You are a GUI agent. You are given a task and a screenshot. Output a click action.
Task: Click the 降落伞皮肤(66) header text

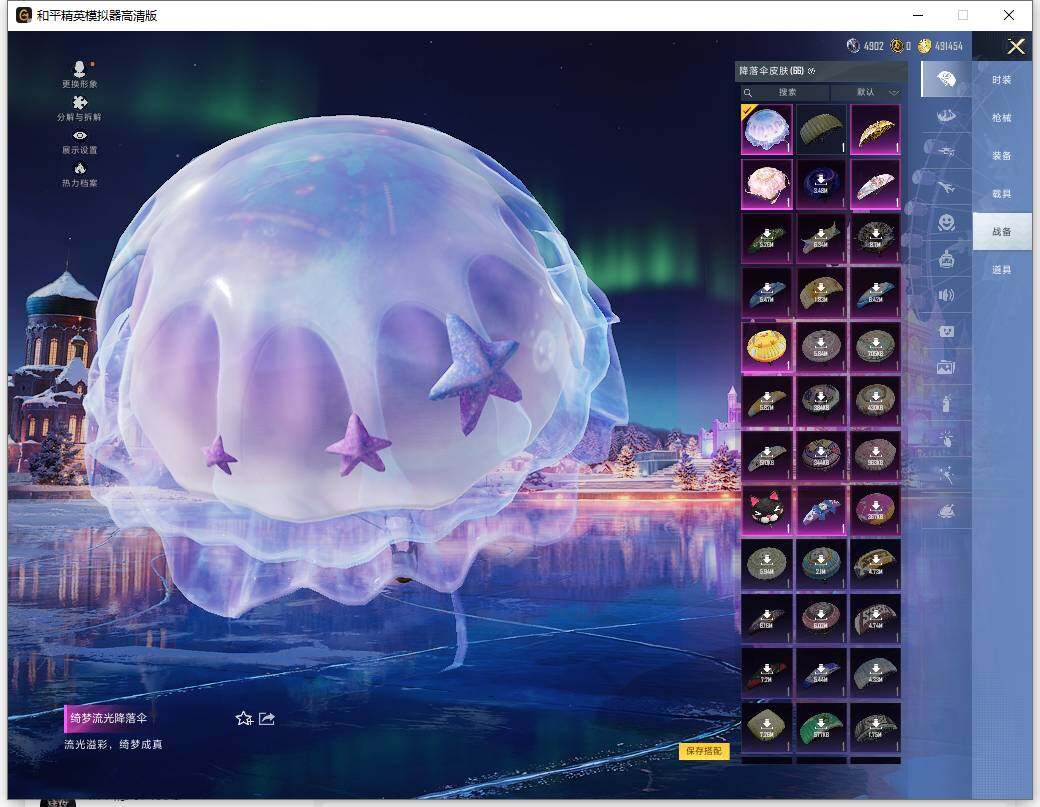point(771,71)
